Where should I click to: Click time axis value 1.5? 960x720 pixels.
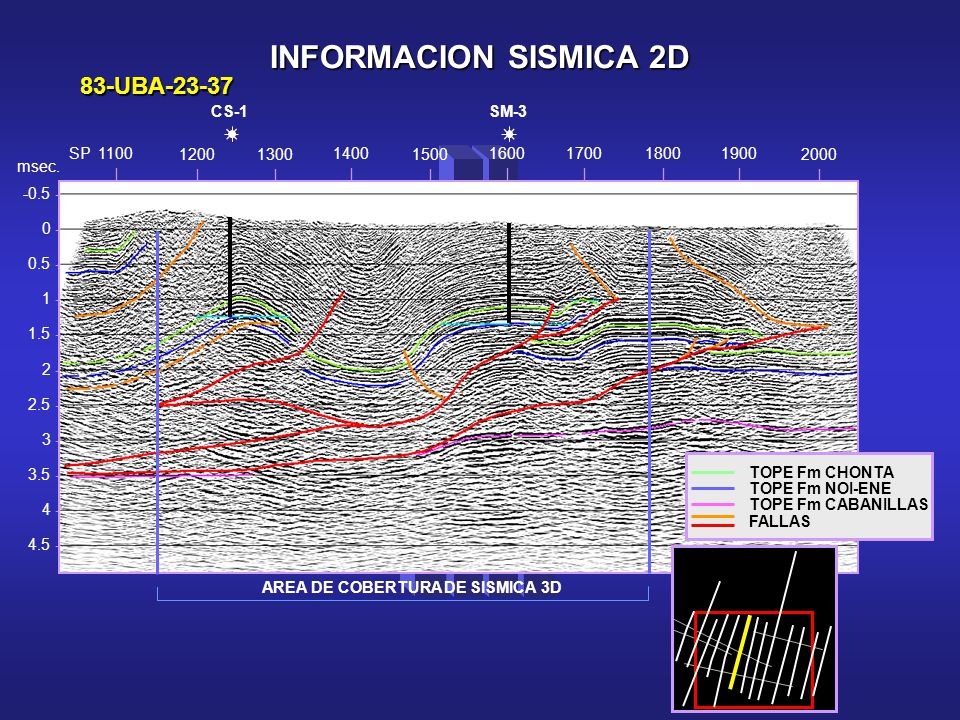tap(39, 334)
